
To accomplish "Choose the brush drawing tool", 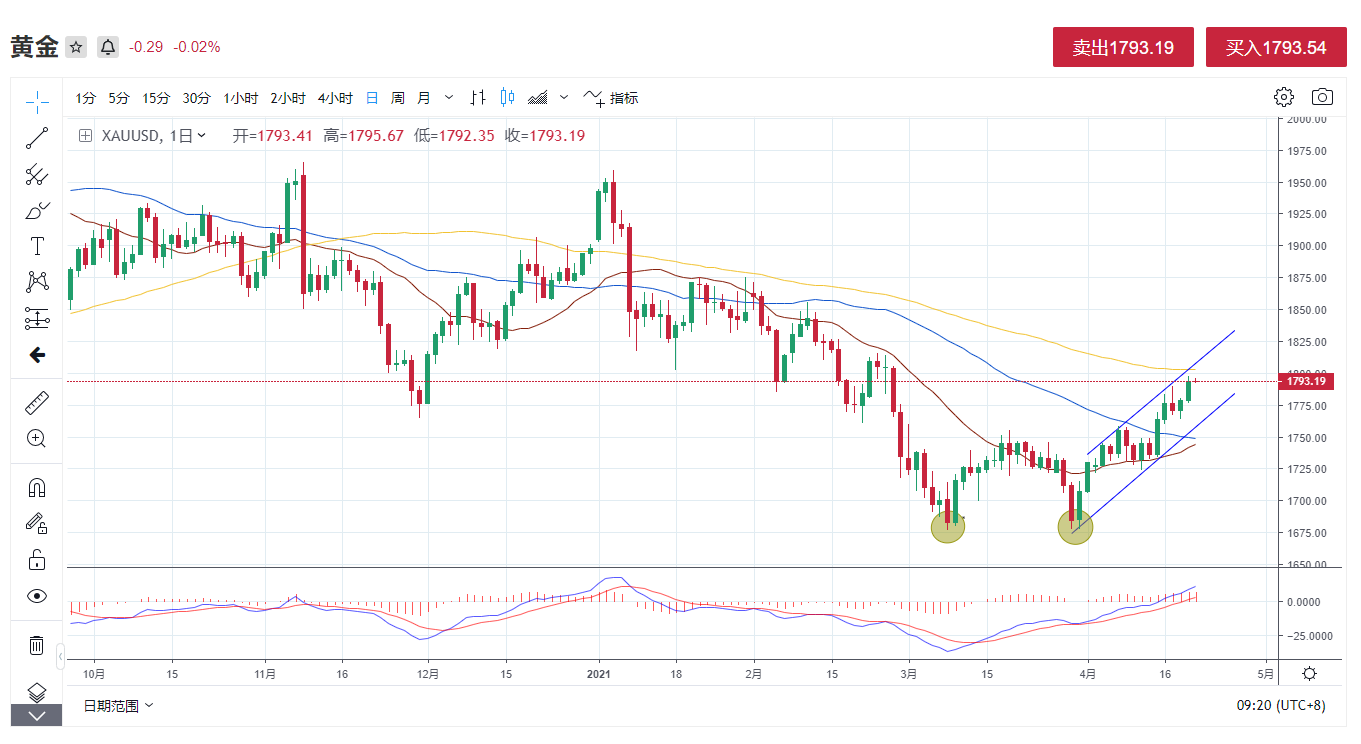I will tap(37, 211).
